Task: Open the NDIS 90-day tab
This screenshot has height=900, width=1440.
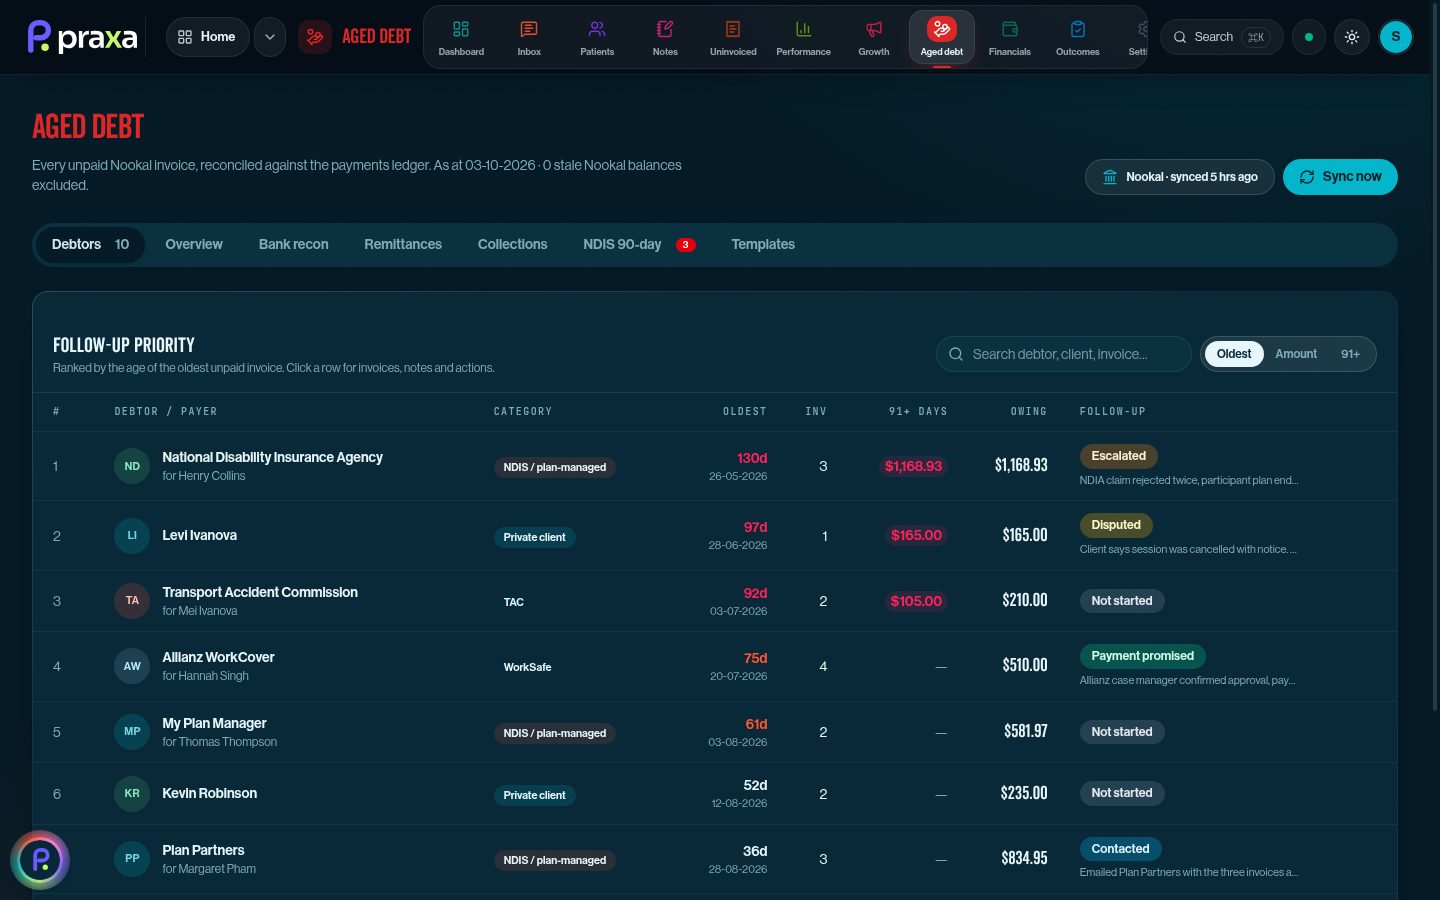Action: (639, 245)
